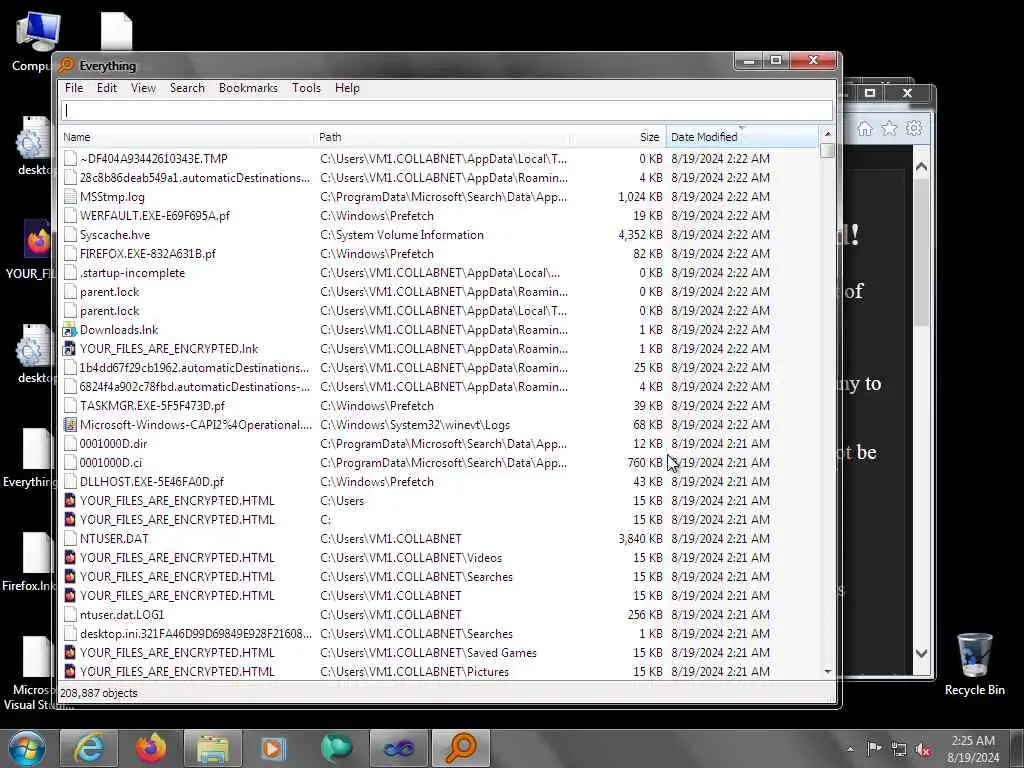The width and height of the screenshot is (1024, 768).
Task: Select the ntuser.dat.LOG1 file
Action: tap(122, 615)
